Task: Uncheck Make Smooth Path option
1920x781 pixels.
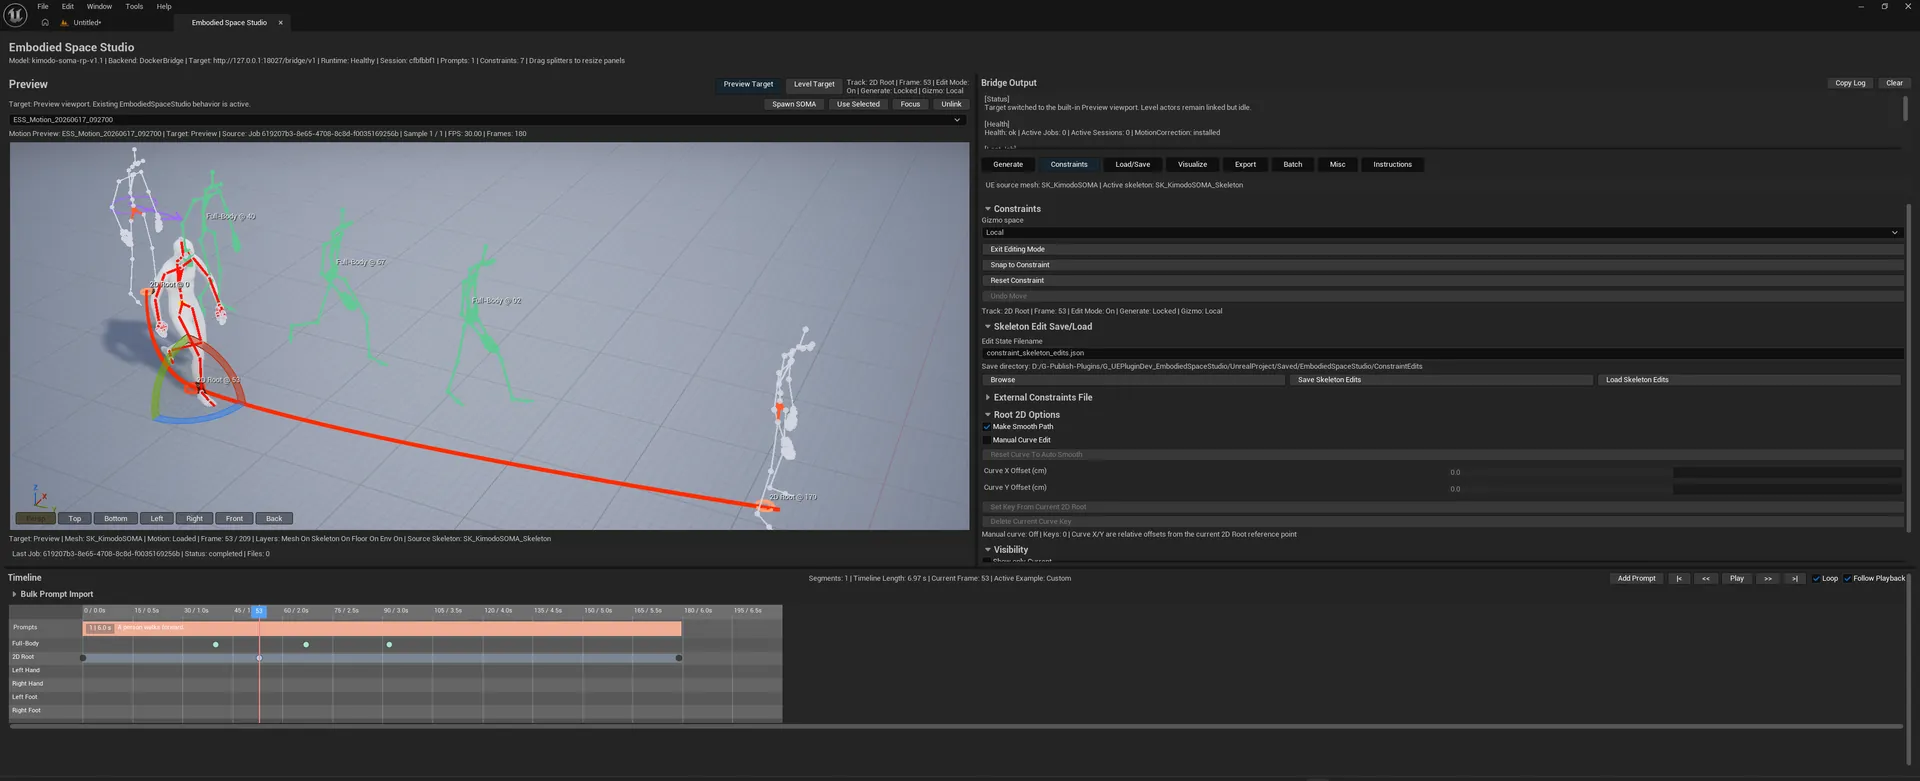Action: (987, 427)
